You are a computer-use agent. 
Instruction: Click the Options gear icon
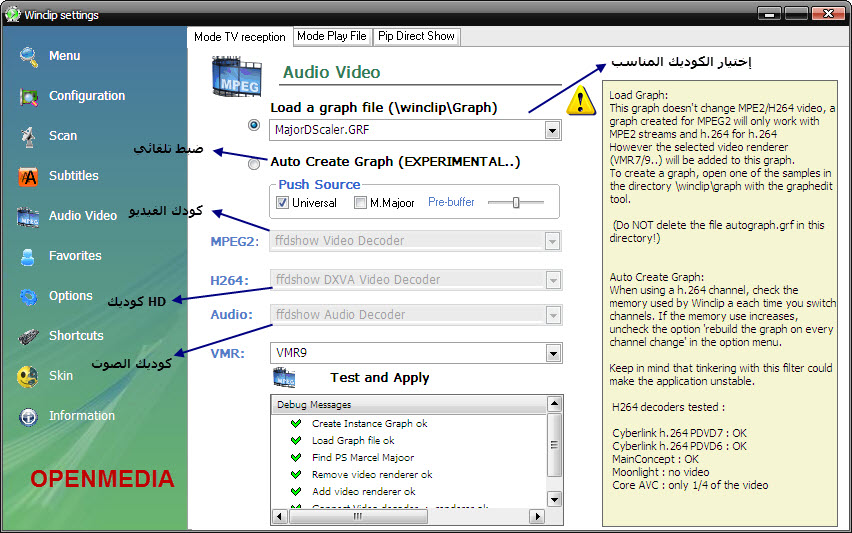(x=28, y=297)
